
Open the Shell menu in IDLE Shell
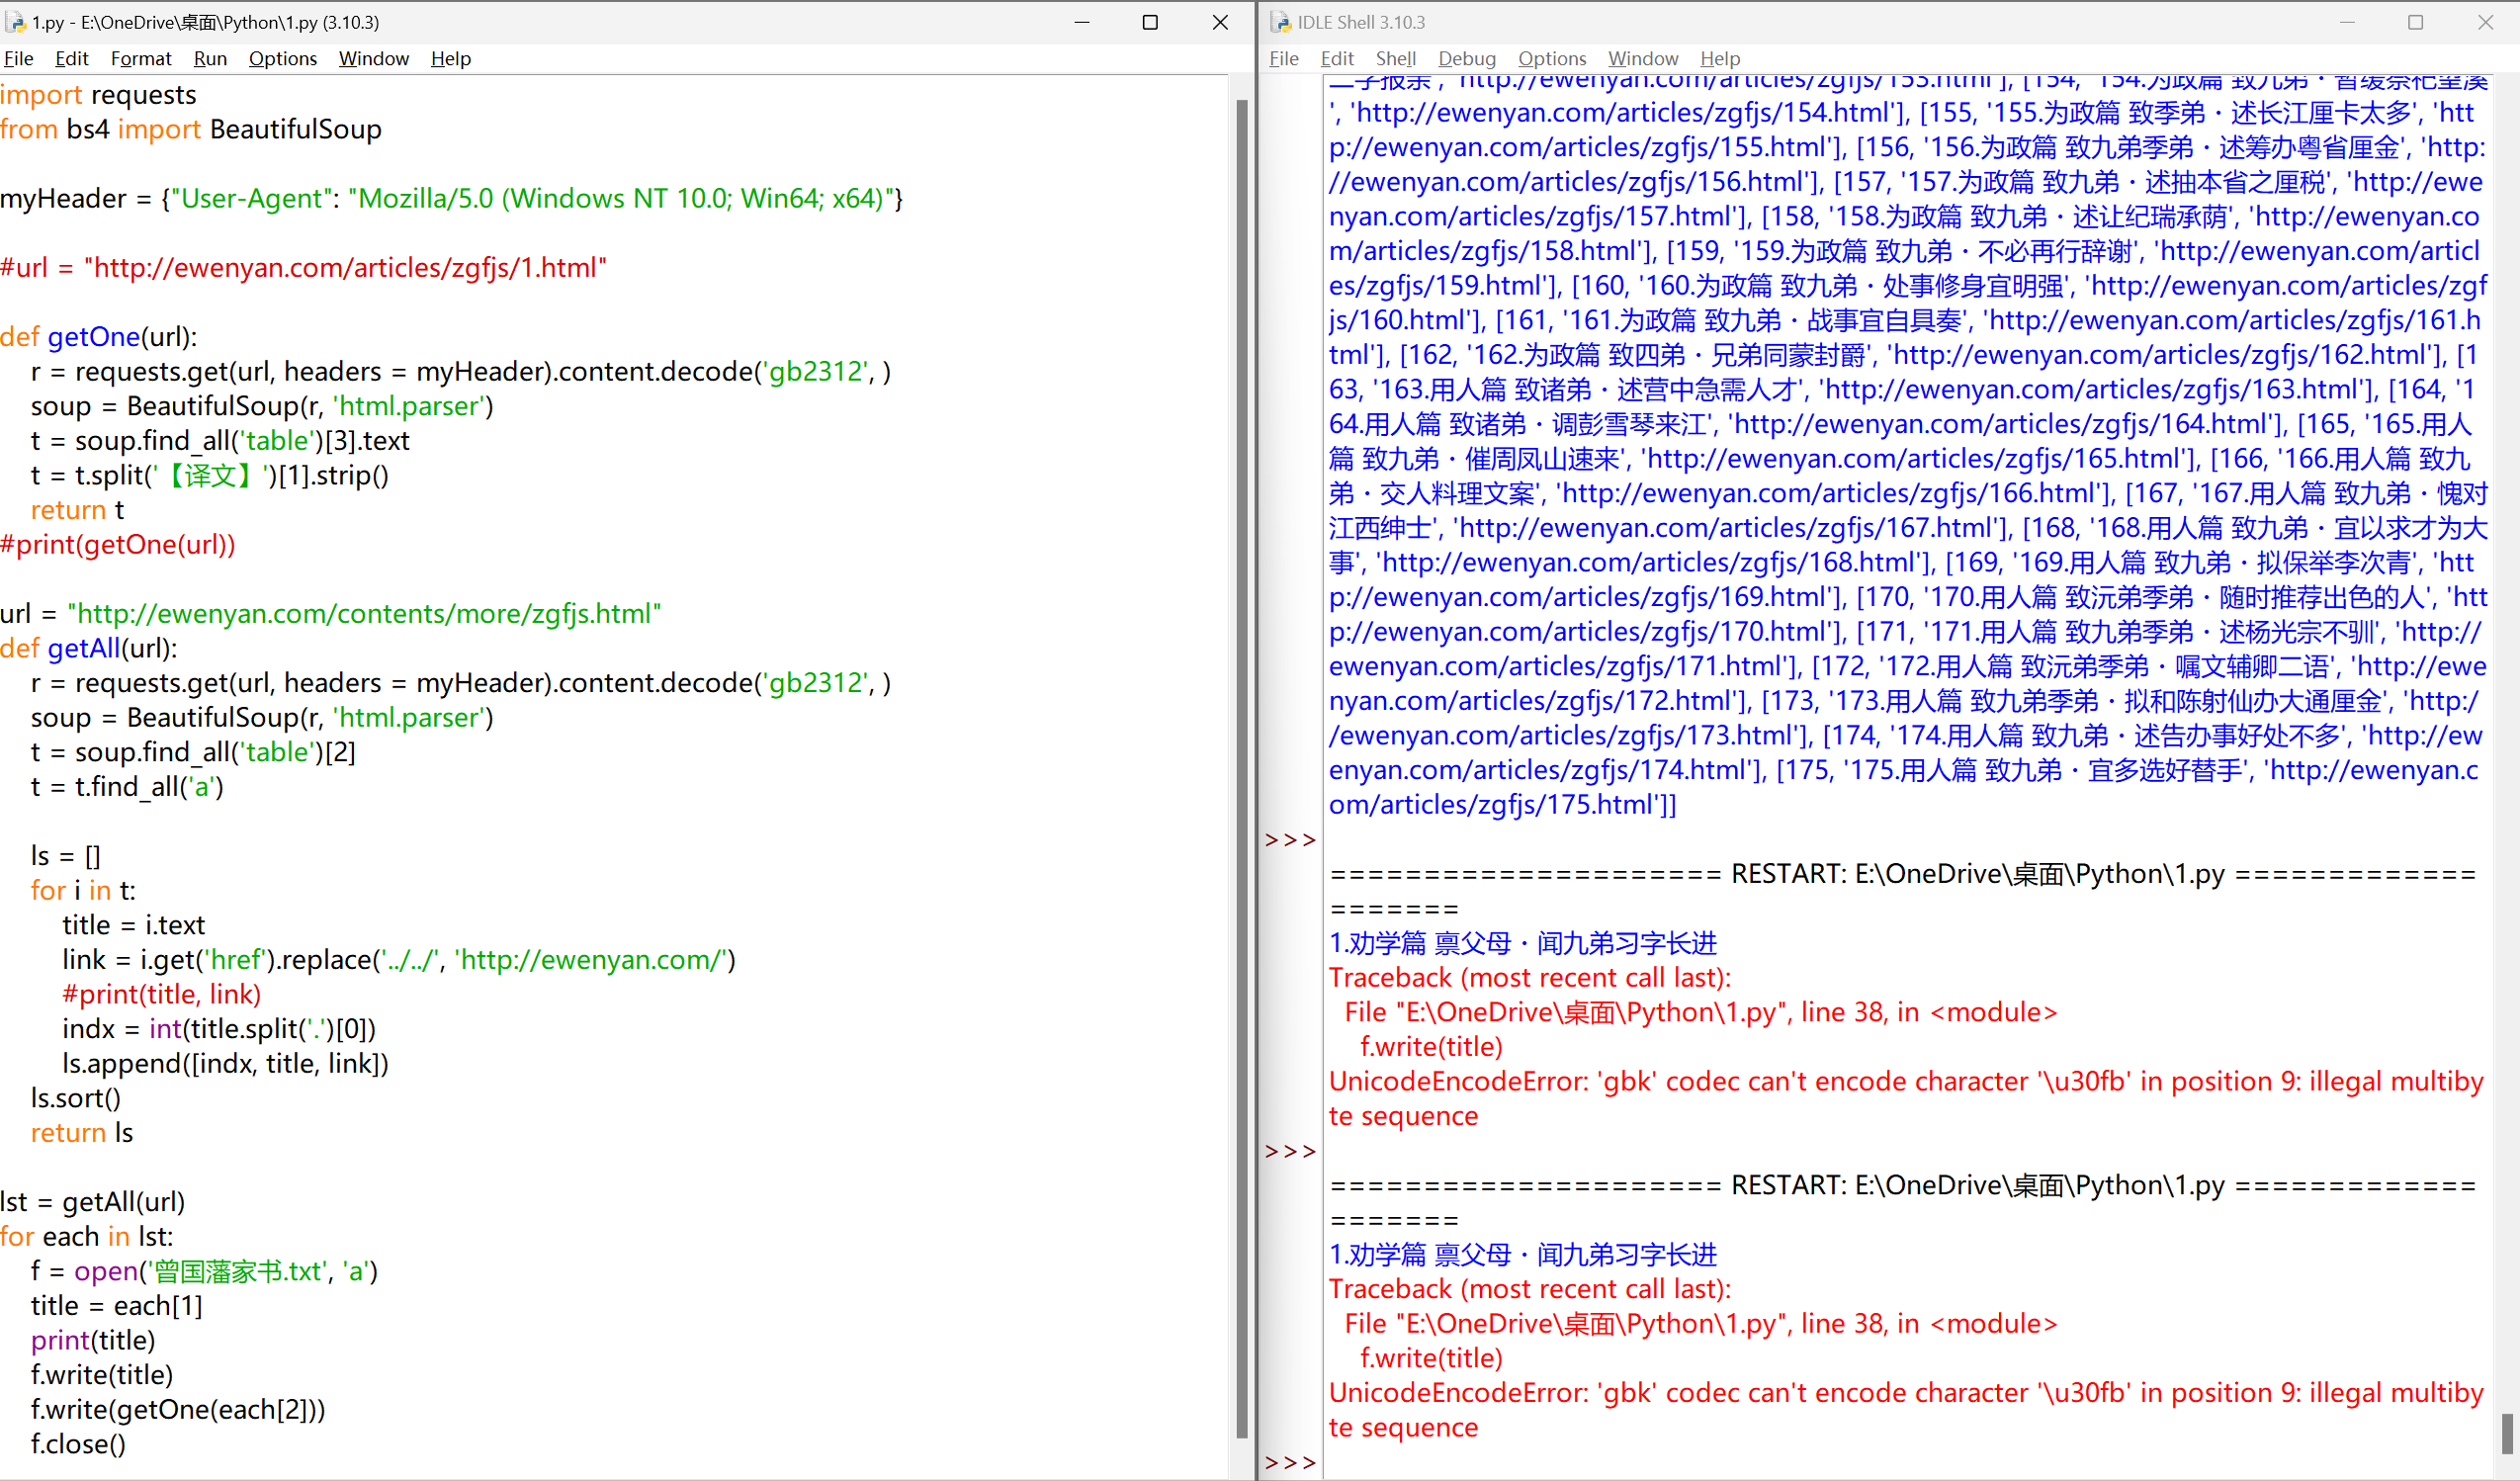pos(1395,58)
